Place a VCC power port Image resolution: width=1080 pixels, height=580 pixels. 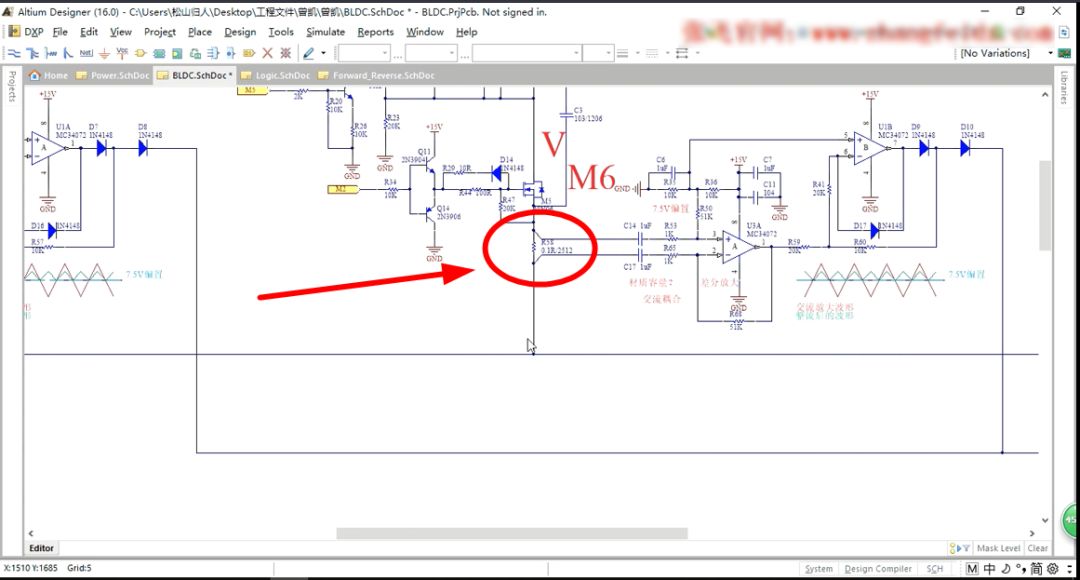click(x=122, y=53)
